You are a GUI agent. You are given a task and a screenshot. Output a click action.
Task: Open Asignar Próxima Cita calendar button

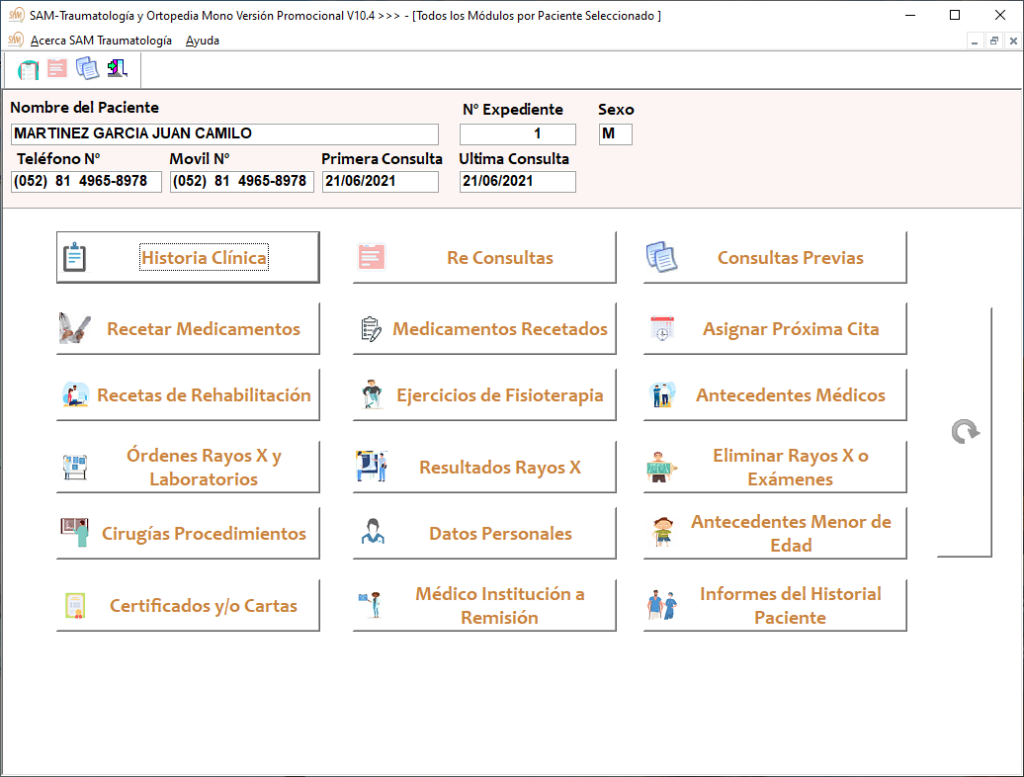click(x=775, y=329)
